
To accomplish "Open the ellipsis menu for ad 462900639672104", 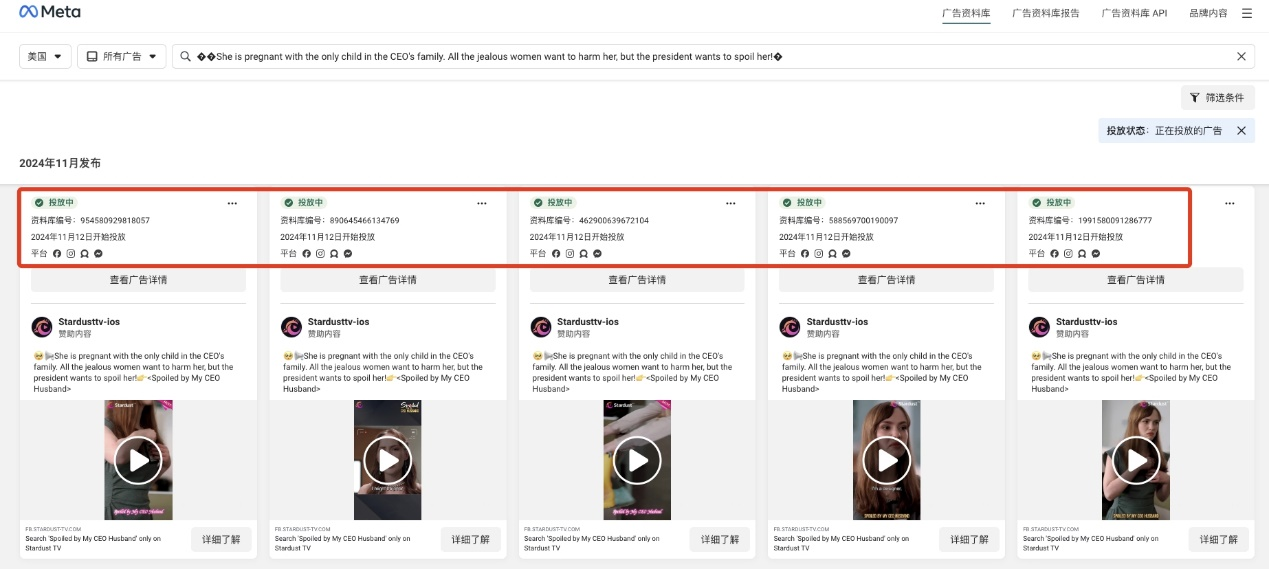I will pyautogui.click(x=731, y=203).
